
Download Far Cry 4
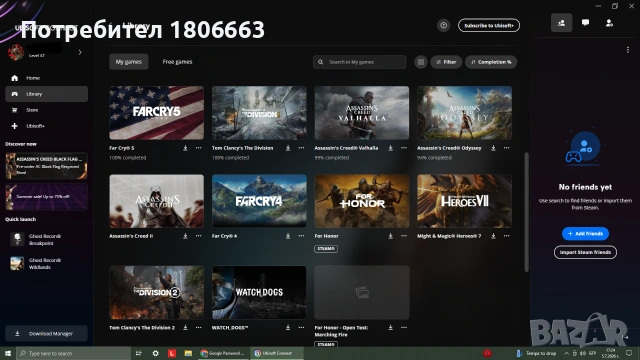tap(288, 236)
